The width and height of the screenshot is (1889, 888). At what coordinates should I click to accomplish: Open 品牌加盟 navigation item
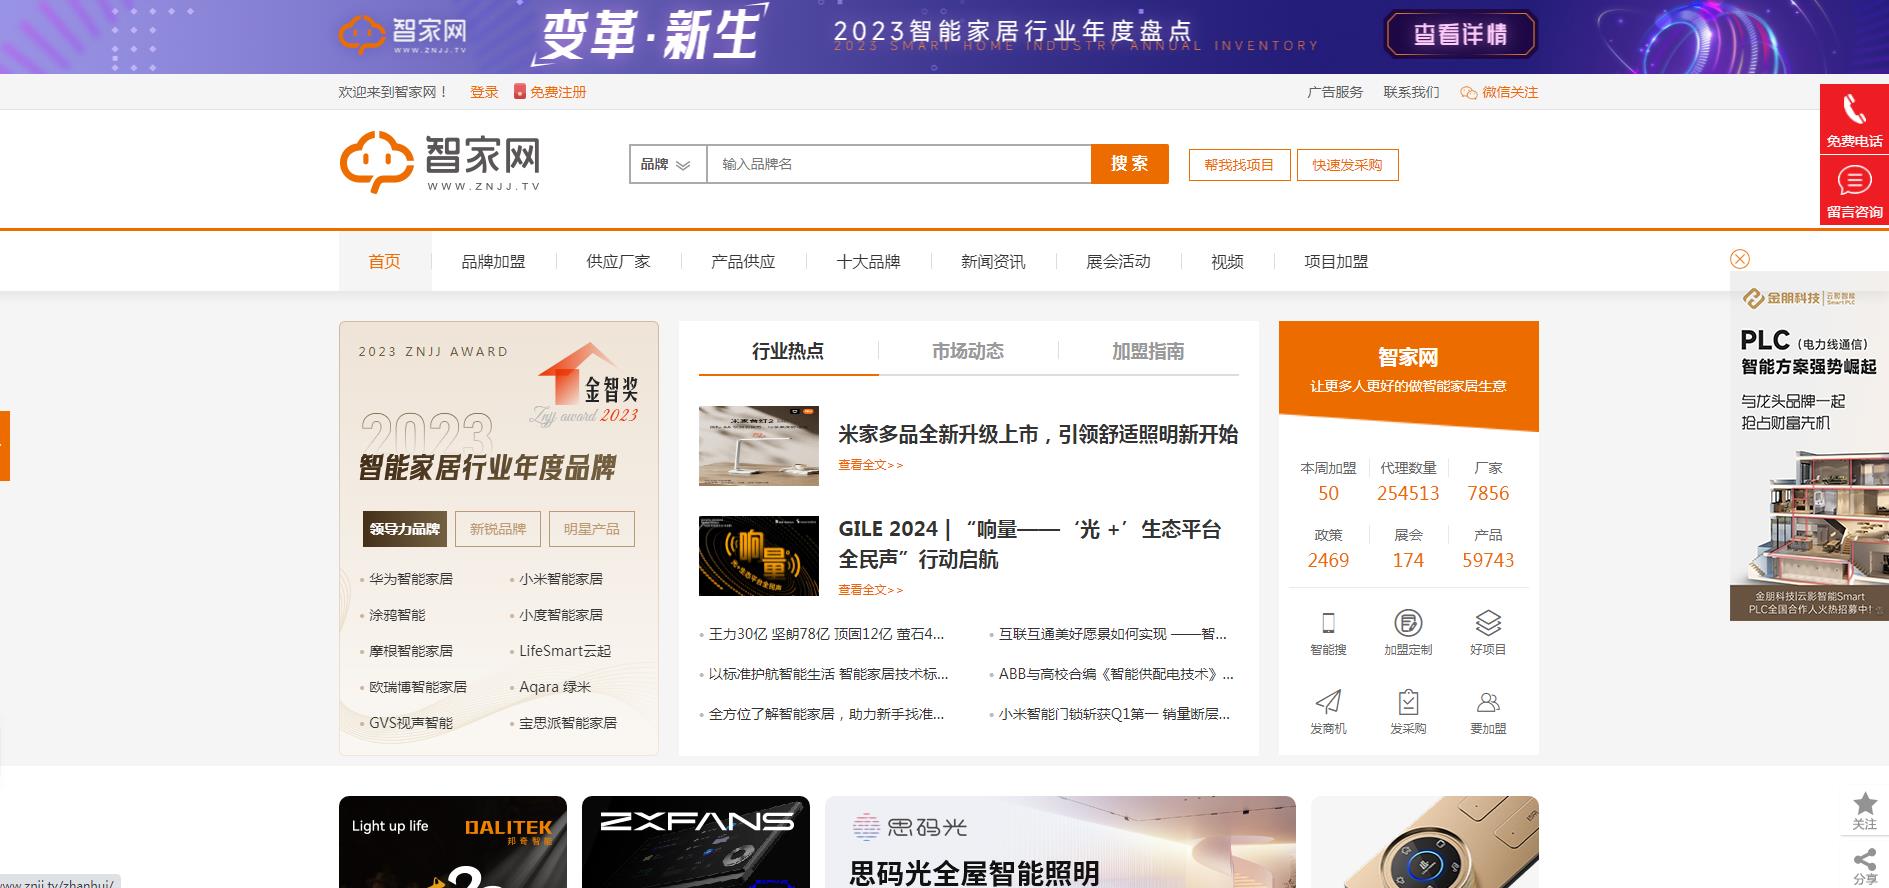(x=493, y=261)
